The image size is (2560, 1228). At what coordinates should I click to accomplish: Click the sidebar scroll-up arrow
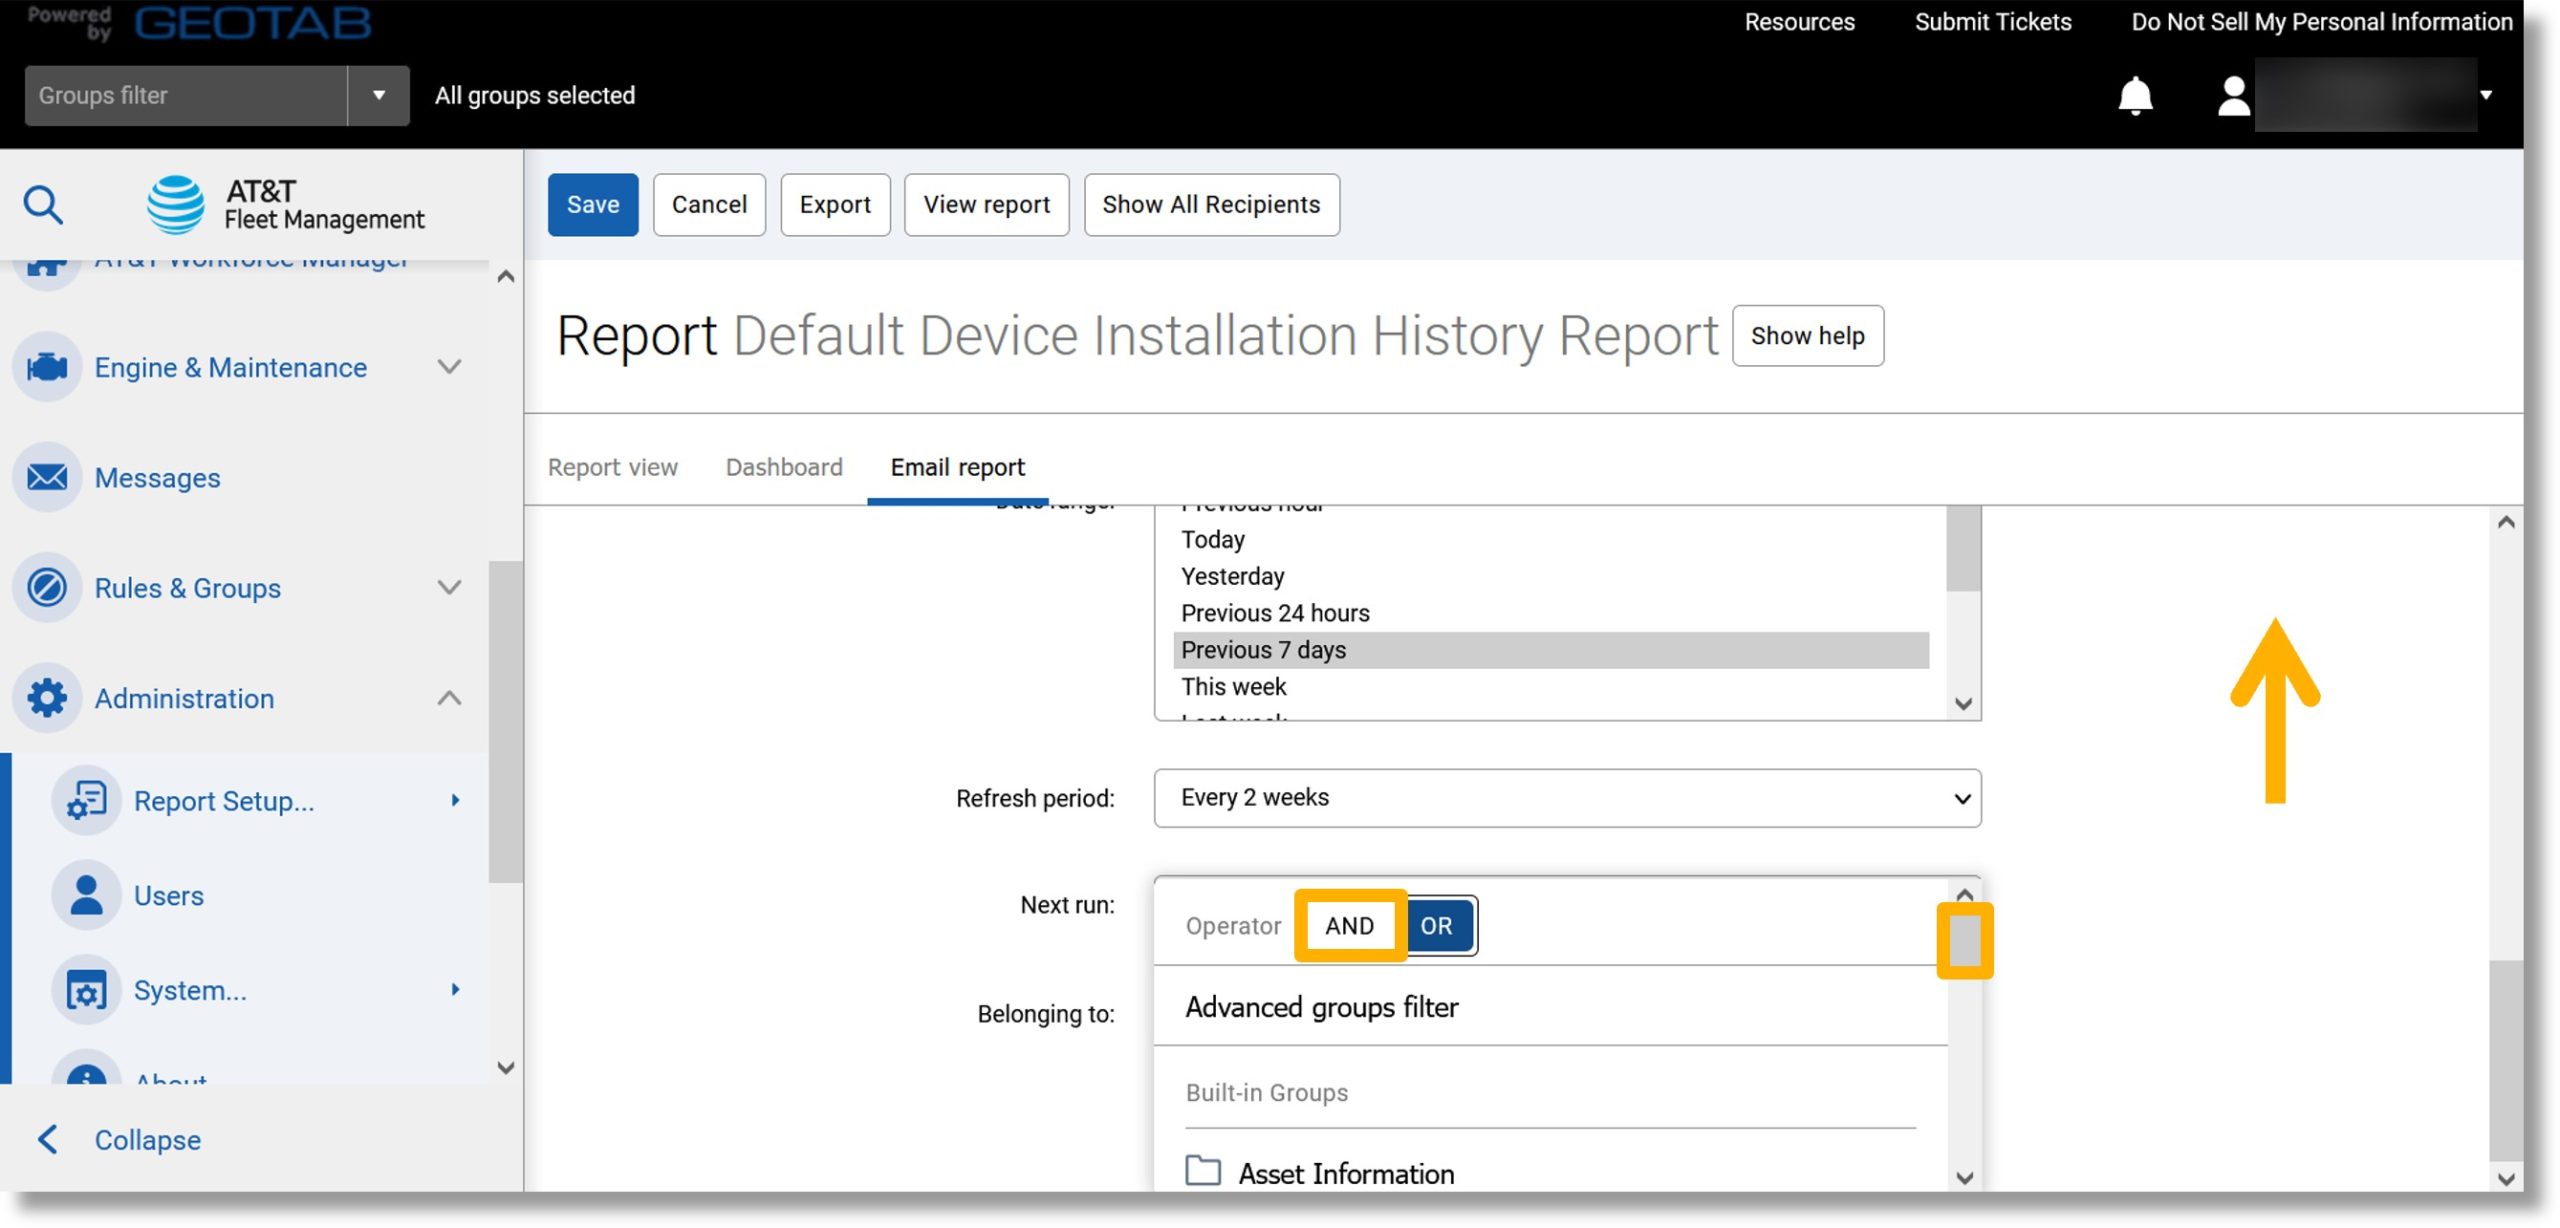pos(506,276)
